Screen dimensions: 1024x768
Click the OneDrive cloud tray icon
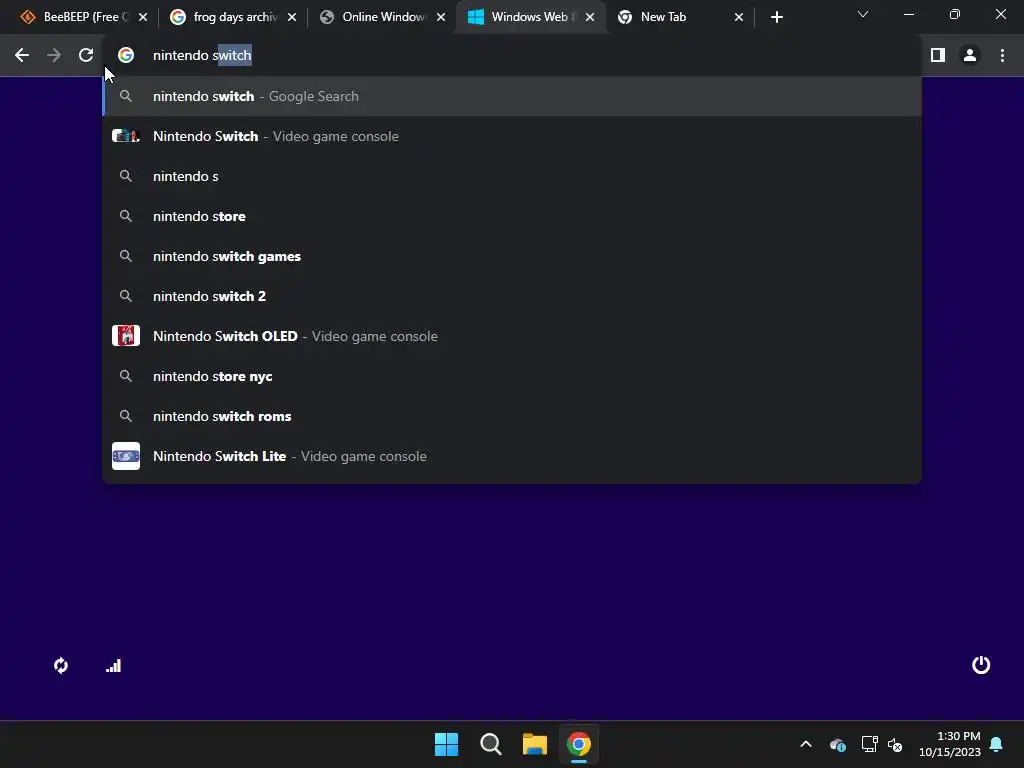tap(838, 744)
